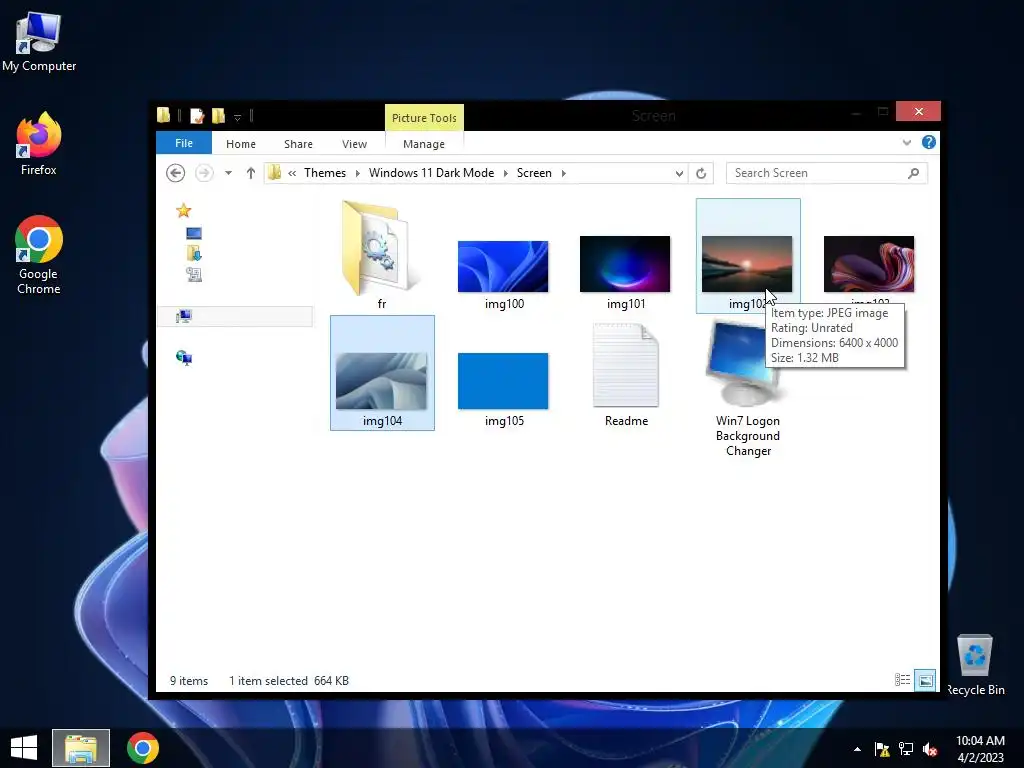Viewport: 1024px width, 768px height.
Task: Select the Readme text file icon
Action: (626, 366)
